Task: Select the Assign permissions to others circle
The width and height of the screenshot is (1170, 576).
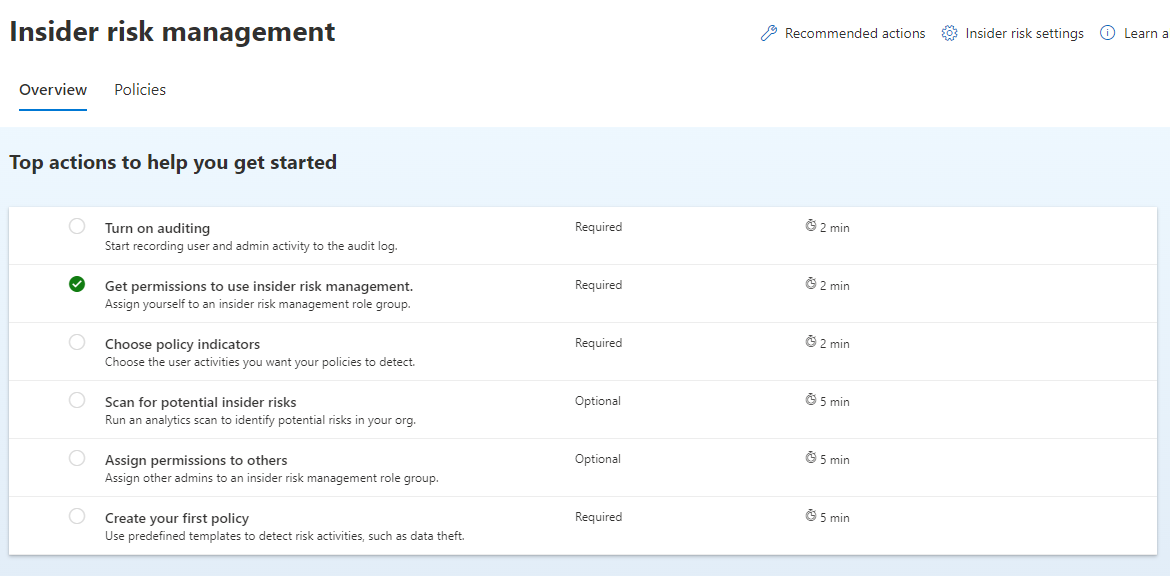Action: pos(77,458)
